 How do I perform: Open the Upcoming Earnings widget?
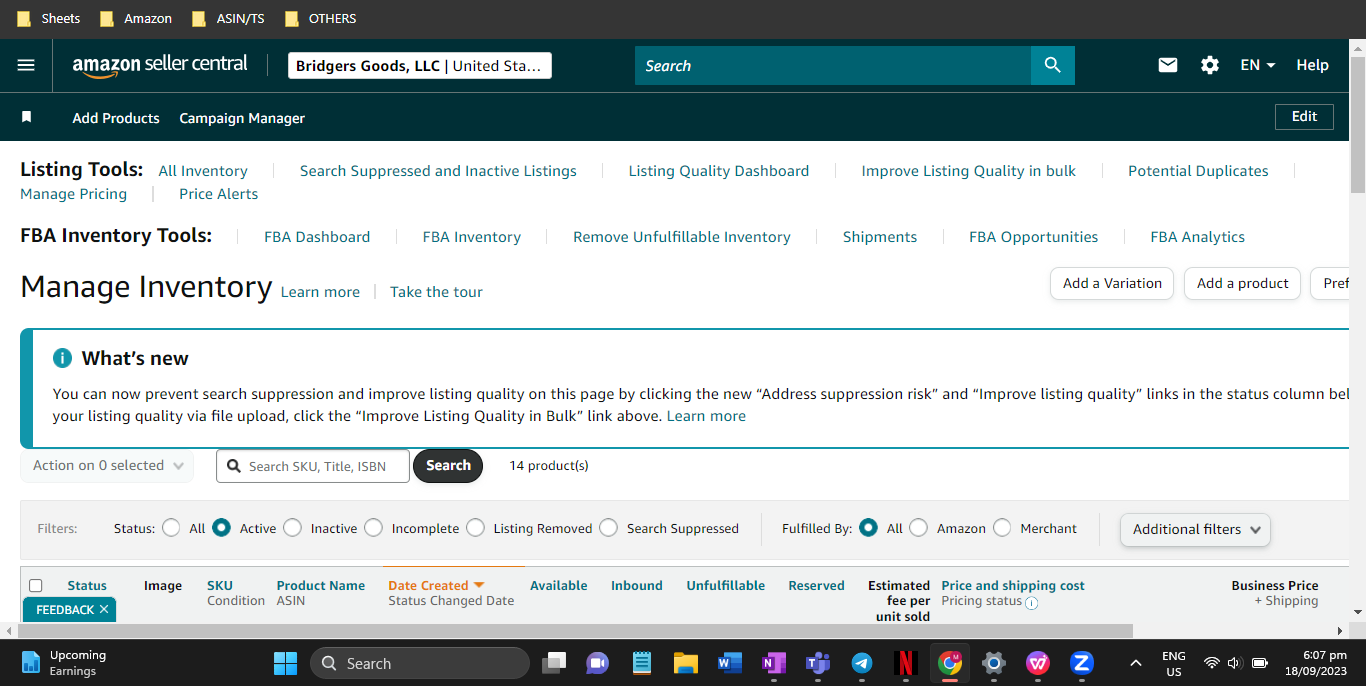pyautogui.click(x=64, y=663)
